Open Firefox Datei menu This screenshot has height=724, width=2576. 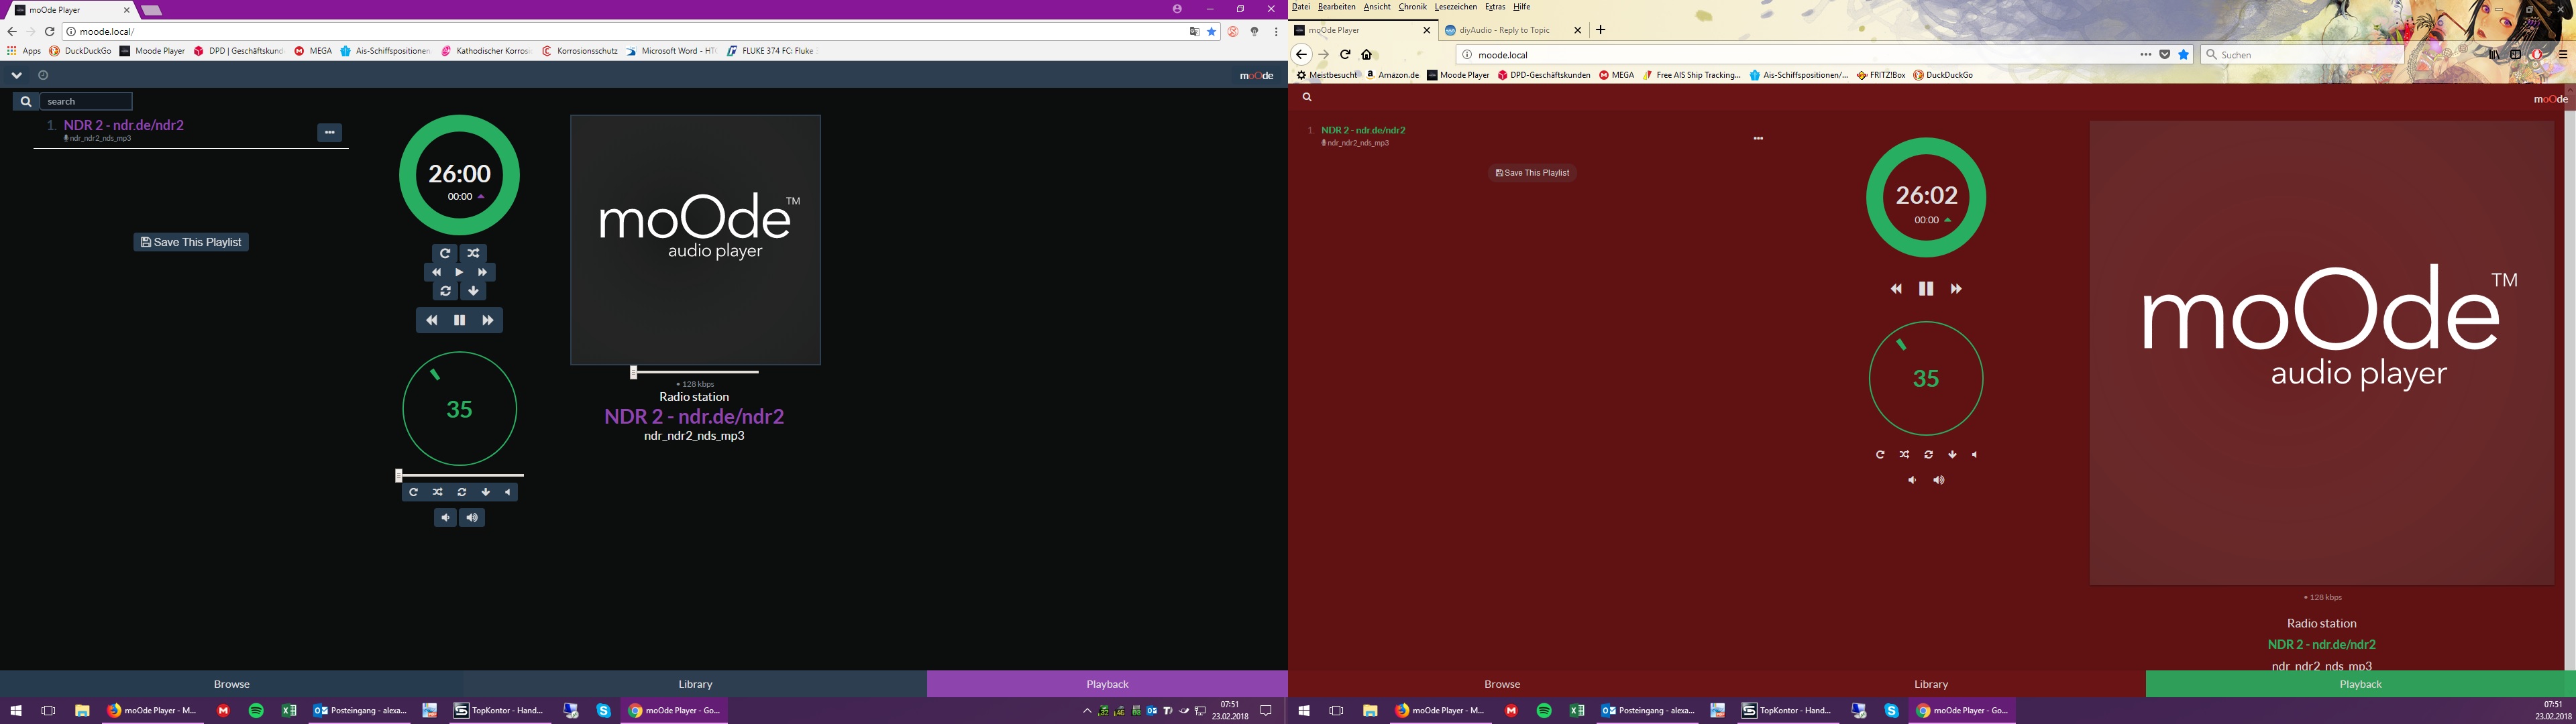tap(1301, 7)
